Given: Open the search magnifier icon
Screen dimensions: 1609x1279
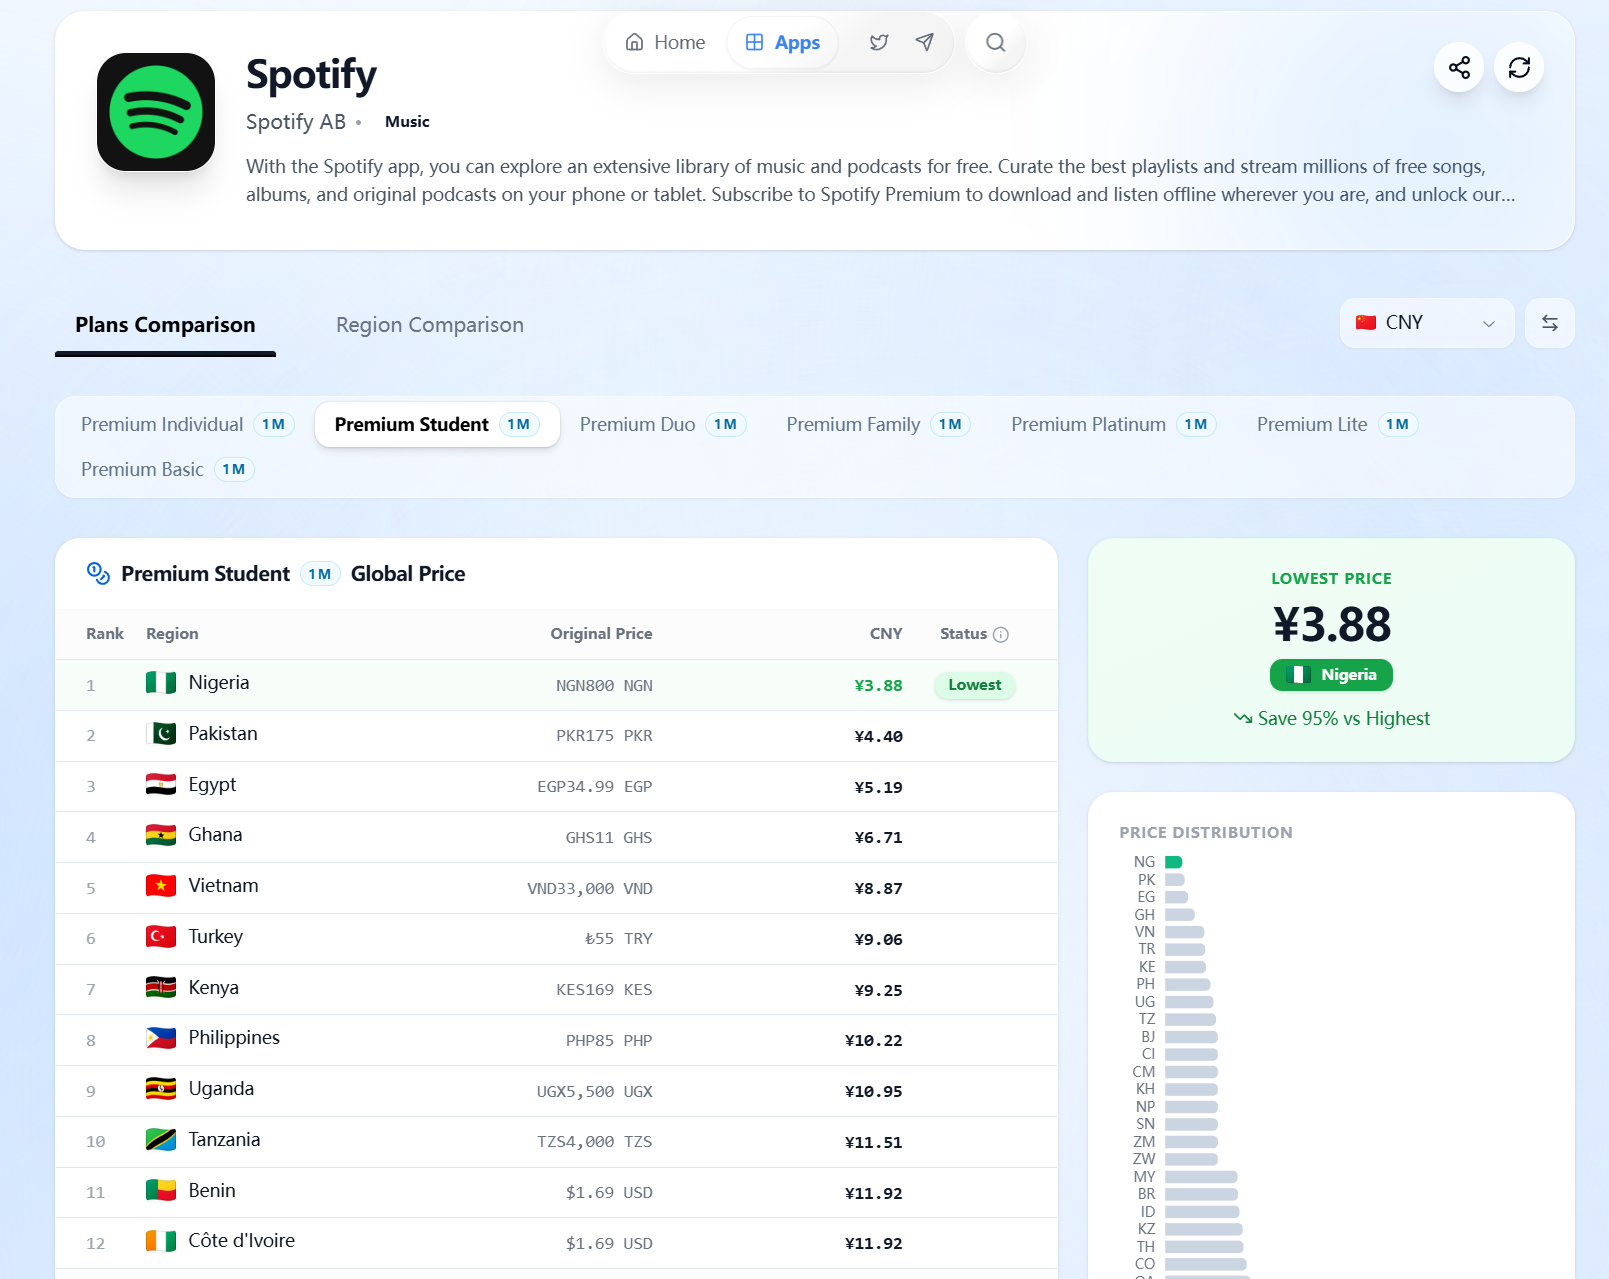Looking at the screenshot, I should pyautogui.click(x=995, y=43).
